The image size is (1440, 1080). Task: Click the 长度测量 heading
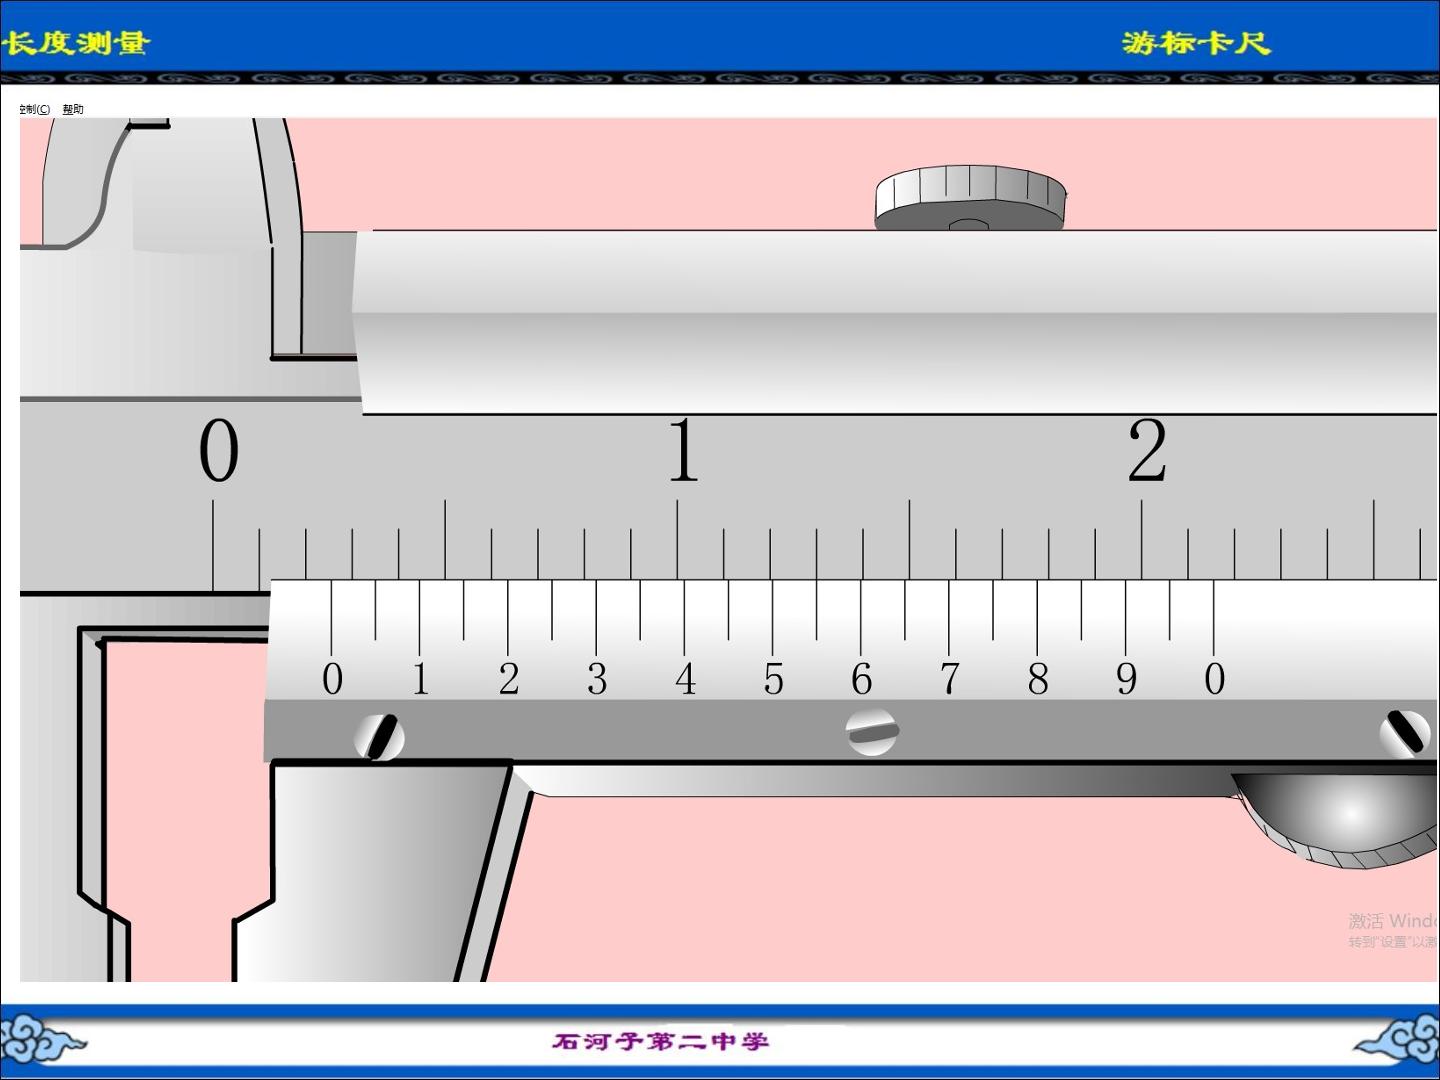[x=75, y=43]
